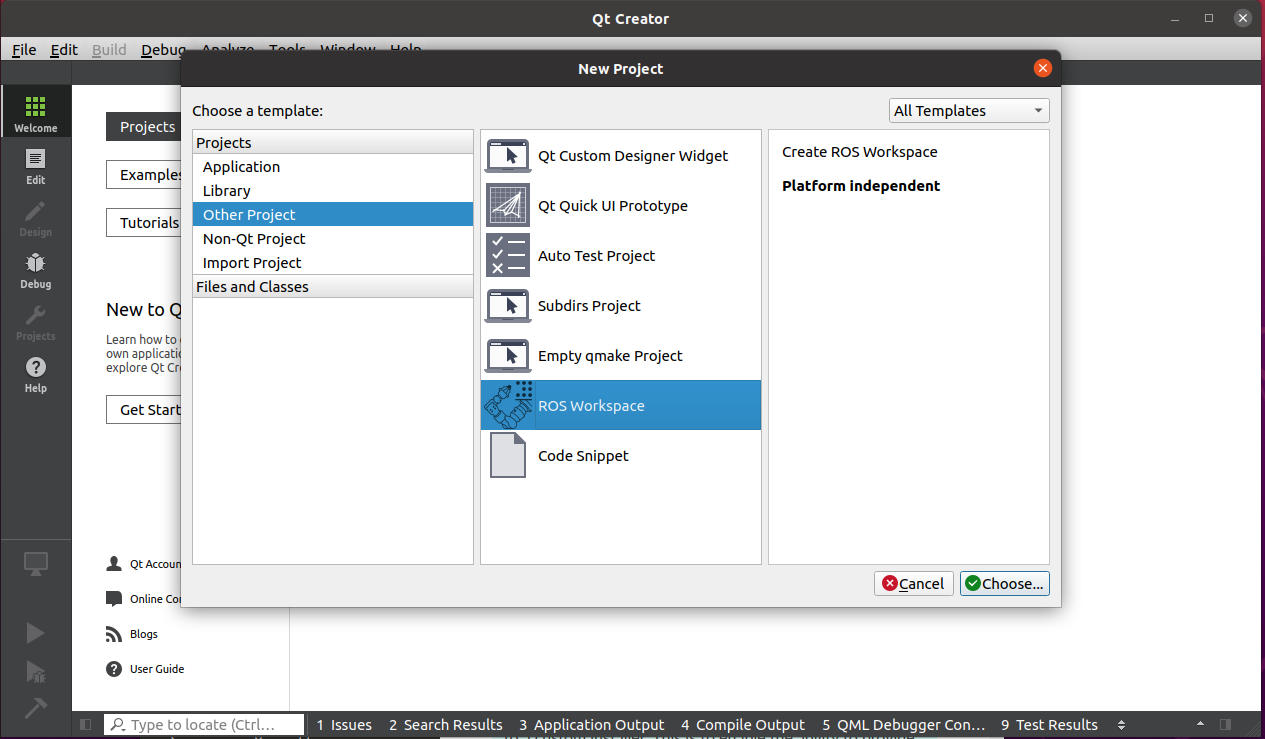The image size is (1265, 739).
Task: Click the Projects button on Welcome page
Action: tap(144, 127)
